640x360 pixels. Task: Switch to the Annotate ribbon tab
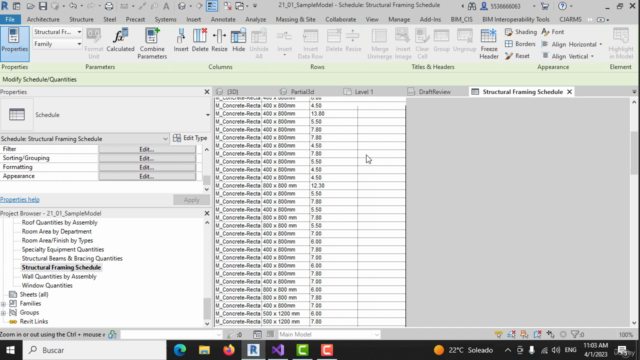[x=223, y=19]
